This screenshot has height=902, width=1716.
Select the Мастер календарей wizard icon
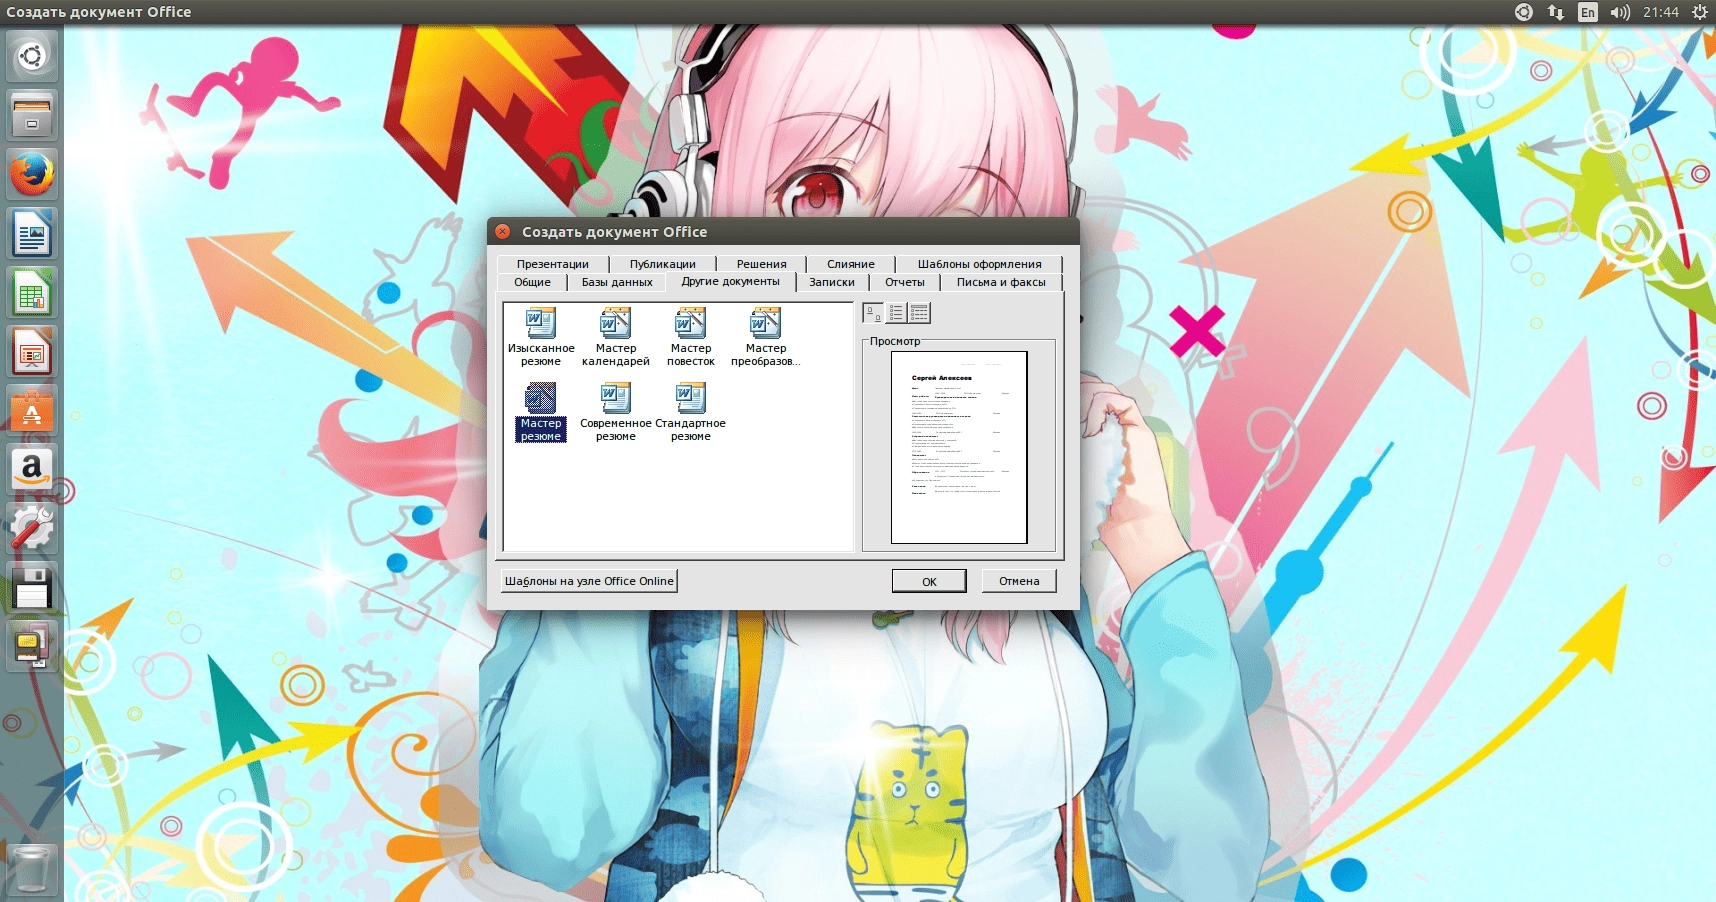tap(616, 337)
